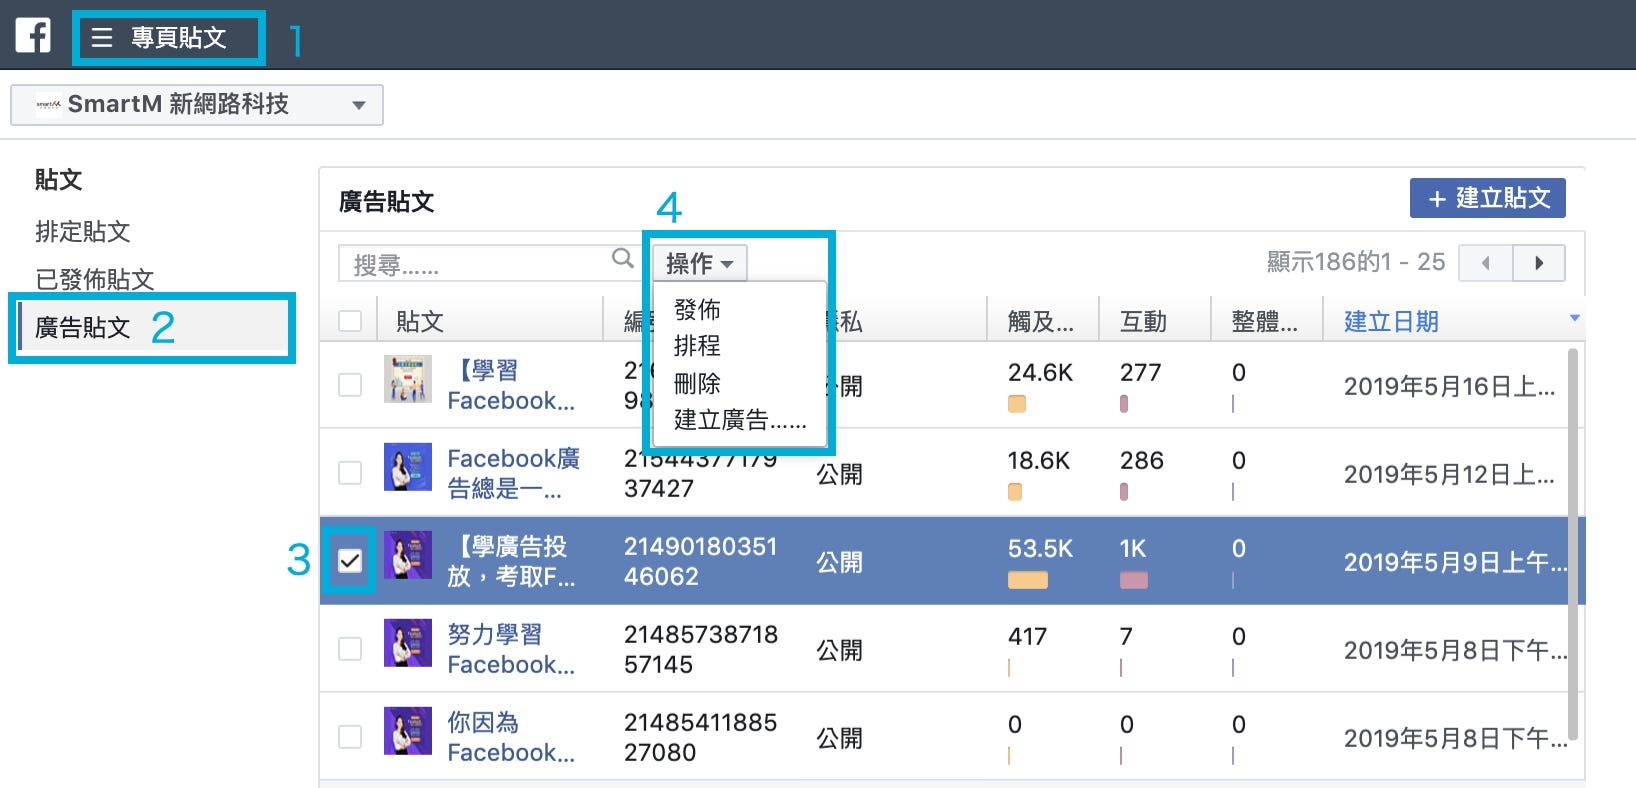Click post ID 2149018035146062
Image resolution: width=1636 pixels, height=788 pixels.
(x=700, y=562)
